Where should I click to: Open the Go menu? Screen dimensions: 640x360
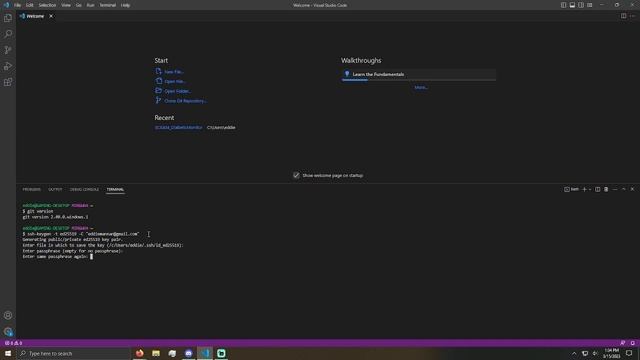(x=78, y=5)
